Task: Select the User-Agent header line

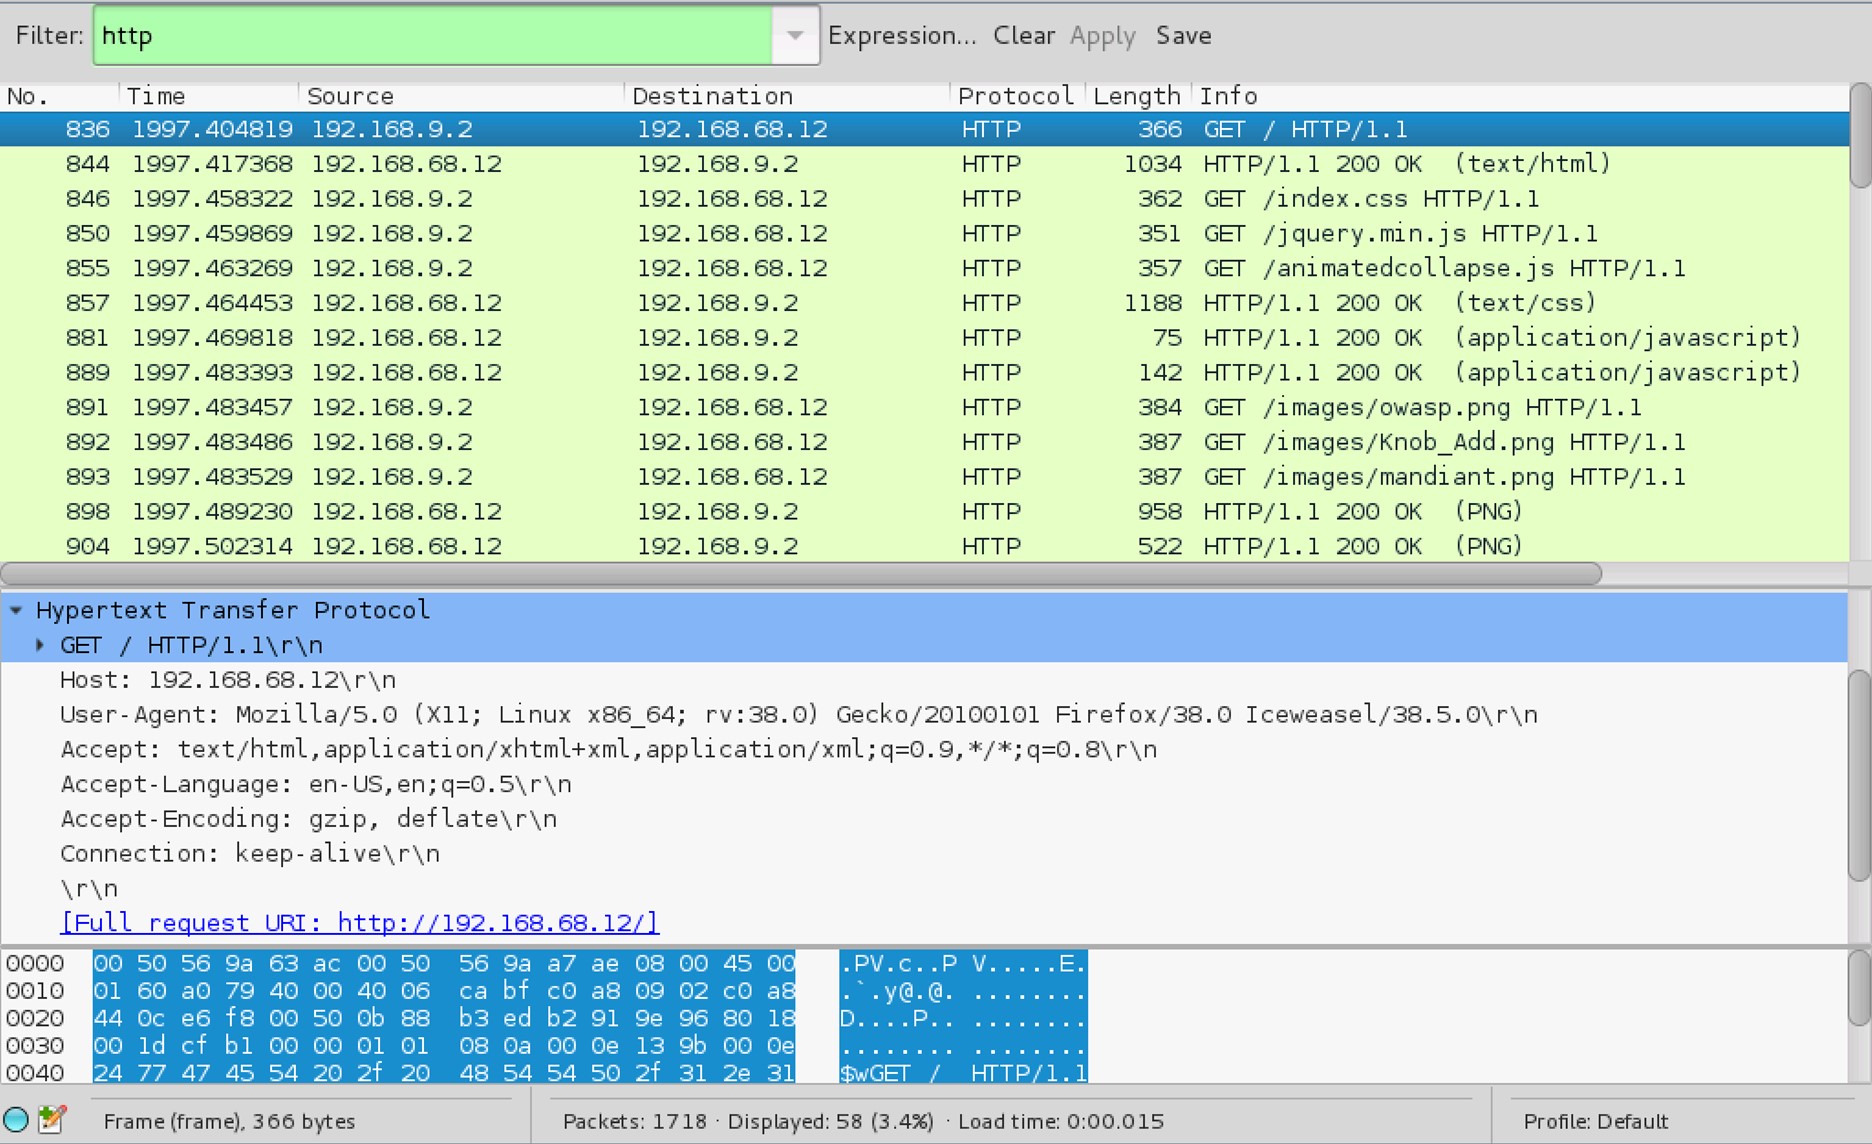Action: point(798,715)
